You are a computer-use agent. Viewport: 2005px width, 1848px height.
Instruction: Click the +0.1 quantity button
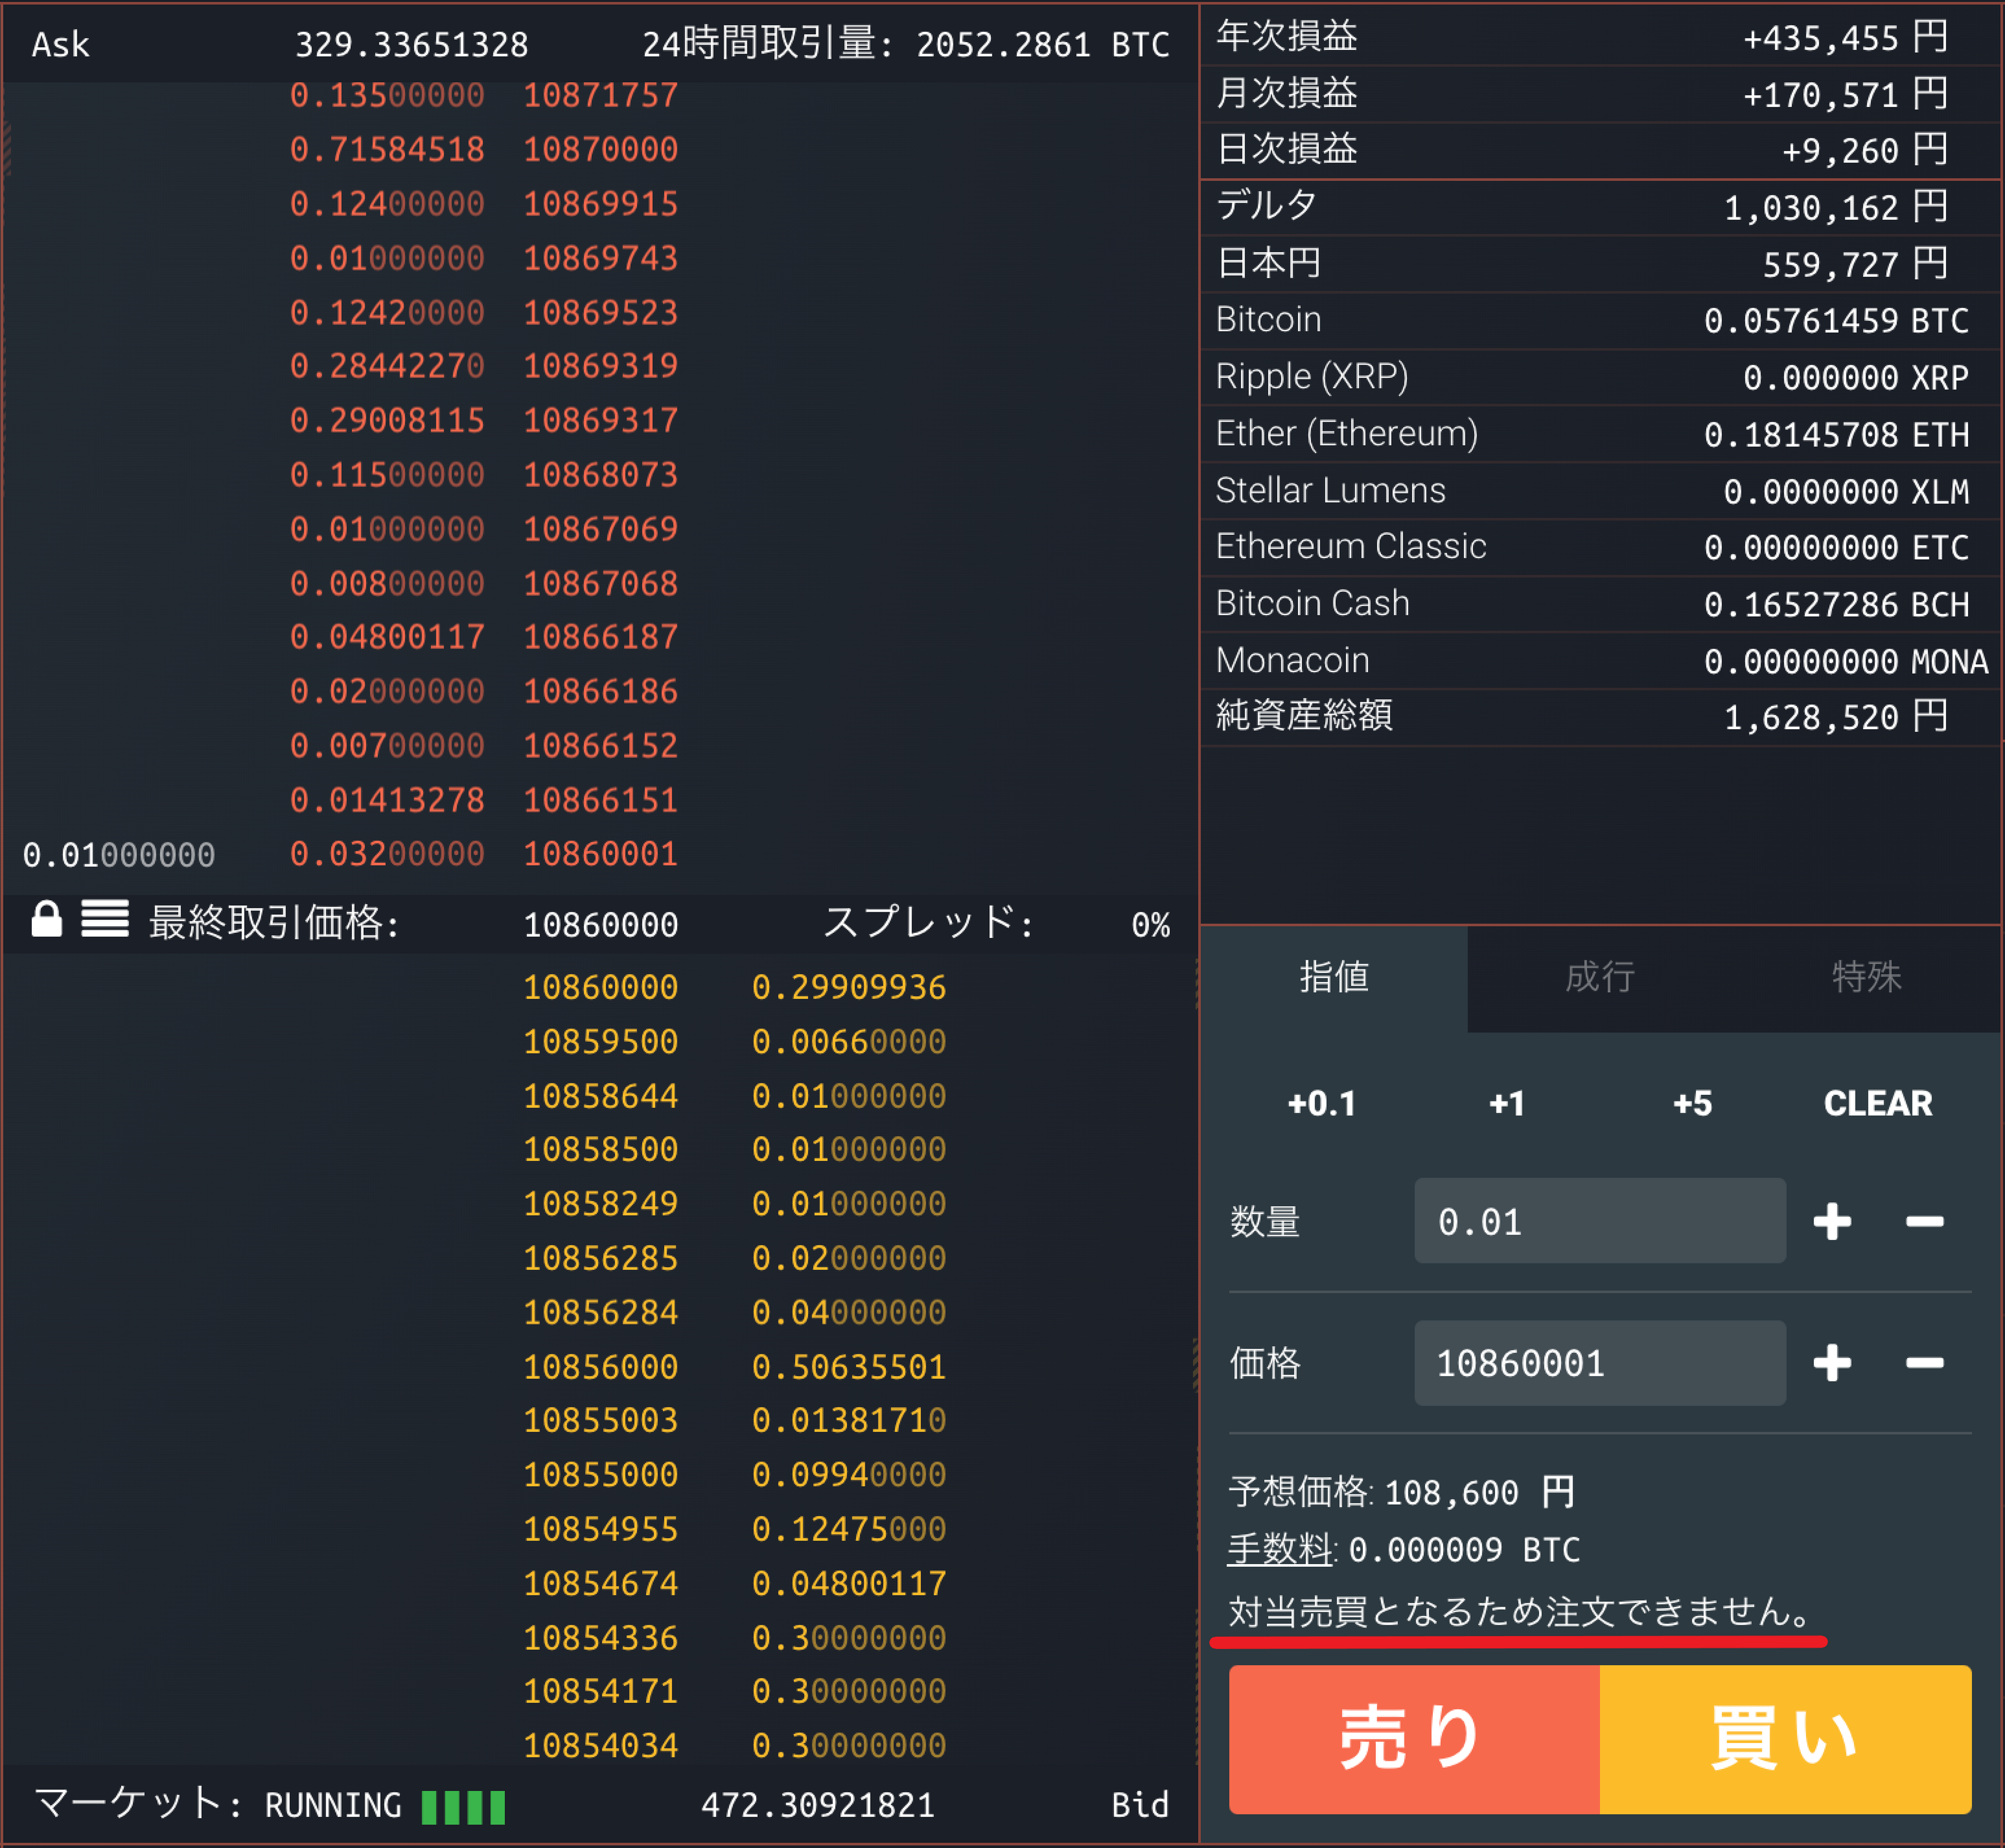(1322, 1103)
